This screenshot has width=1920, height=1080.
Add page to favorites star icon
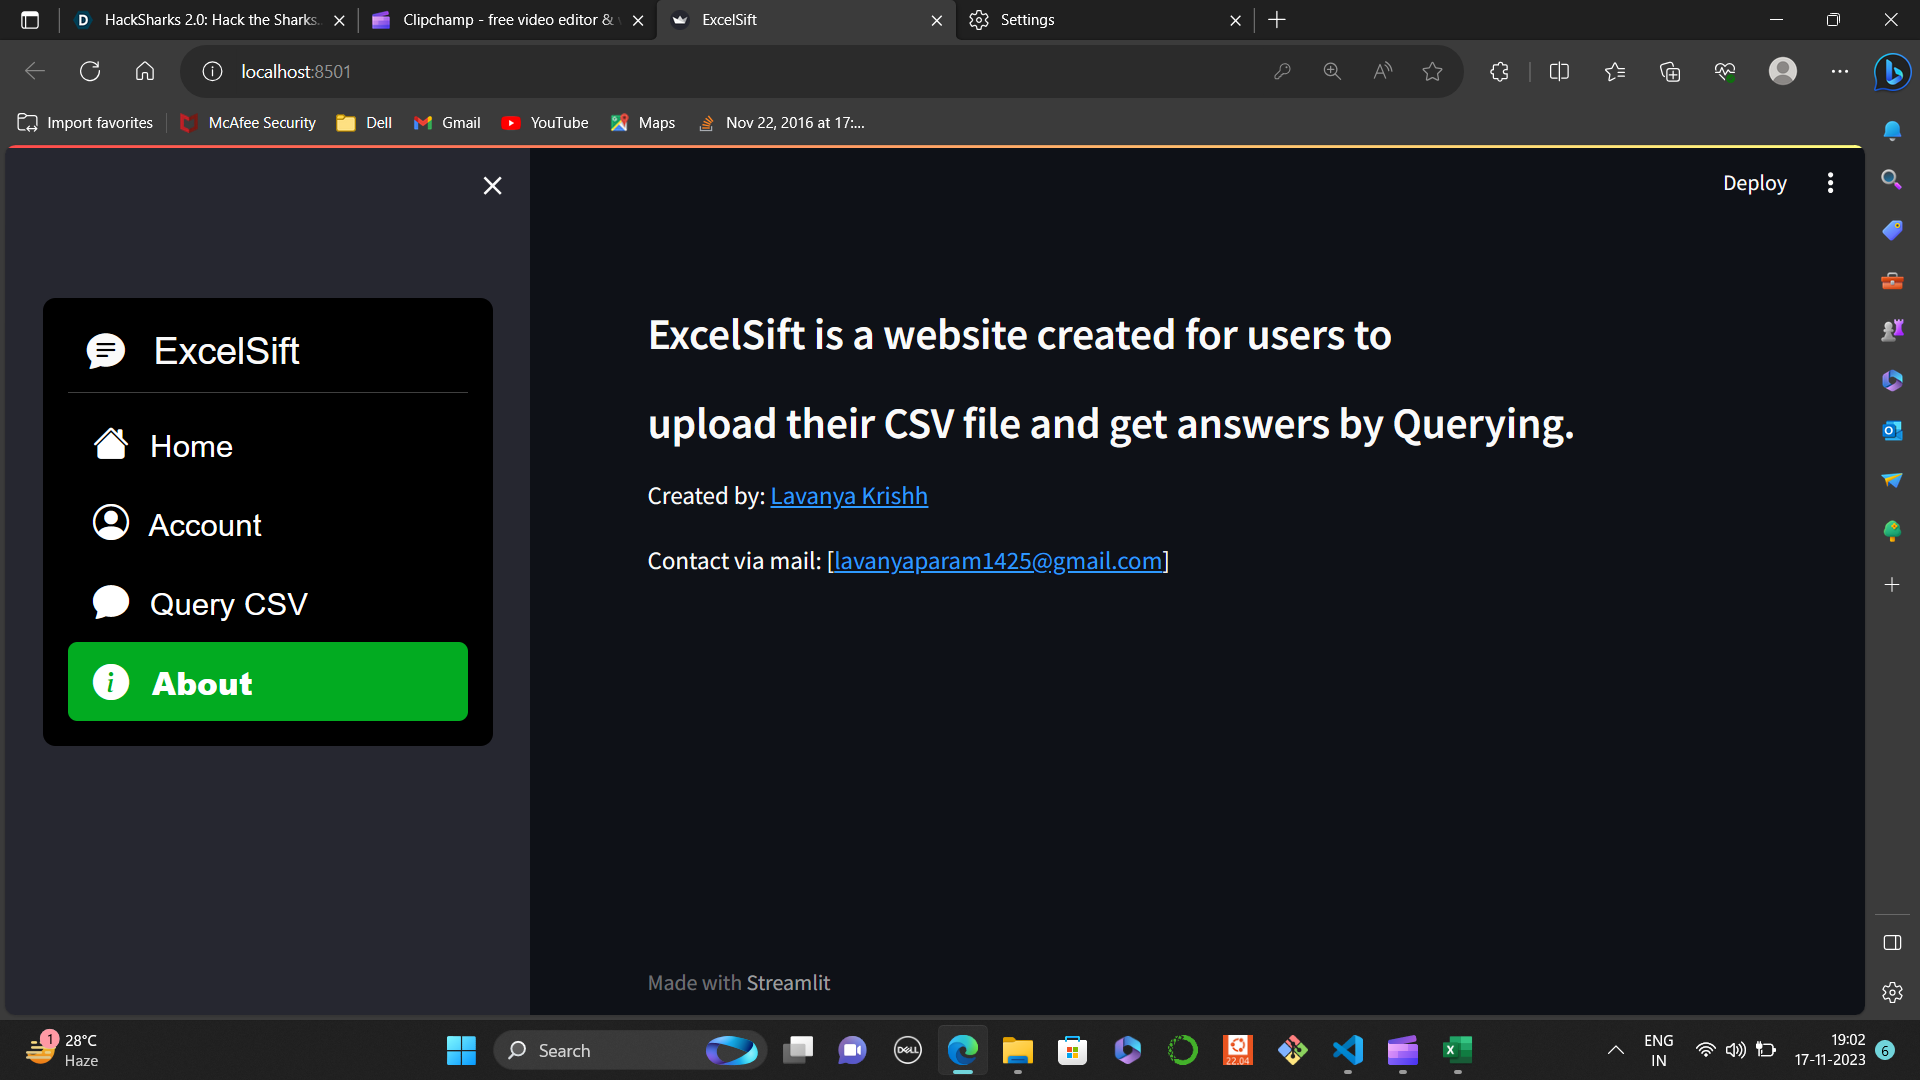[x=1432, y=71]
